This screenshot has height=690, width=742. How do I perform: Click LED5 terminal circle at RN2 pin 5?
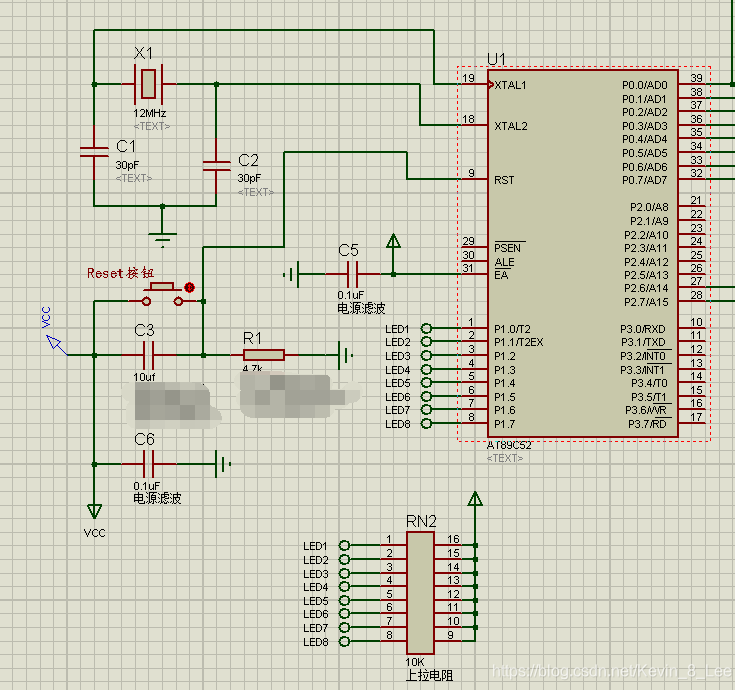(x=344, y=601)
